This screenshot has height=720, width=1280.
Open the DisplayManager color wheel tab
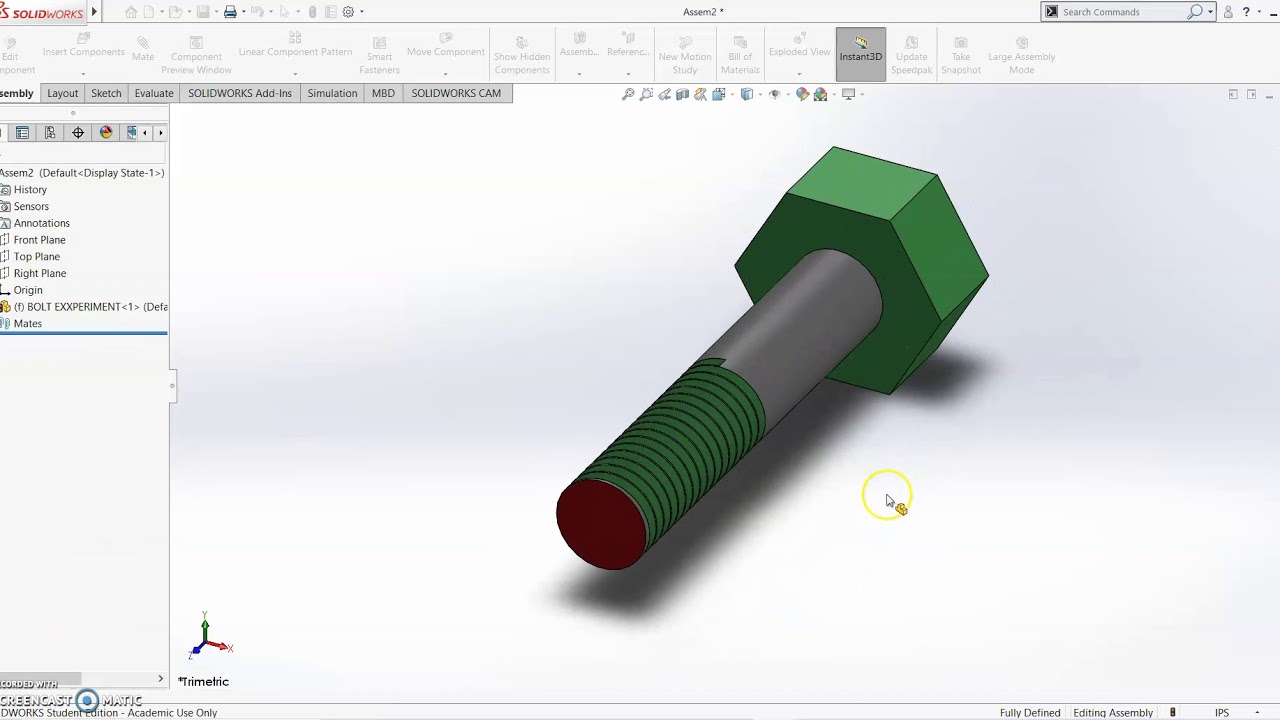point(106,132)
